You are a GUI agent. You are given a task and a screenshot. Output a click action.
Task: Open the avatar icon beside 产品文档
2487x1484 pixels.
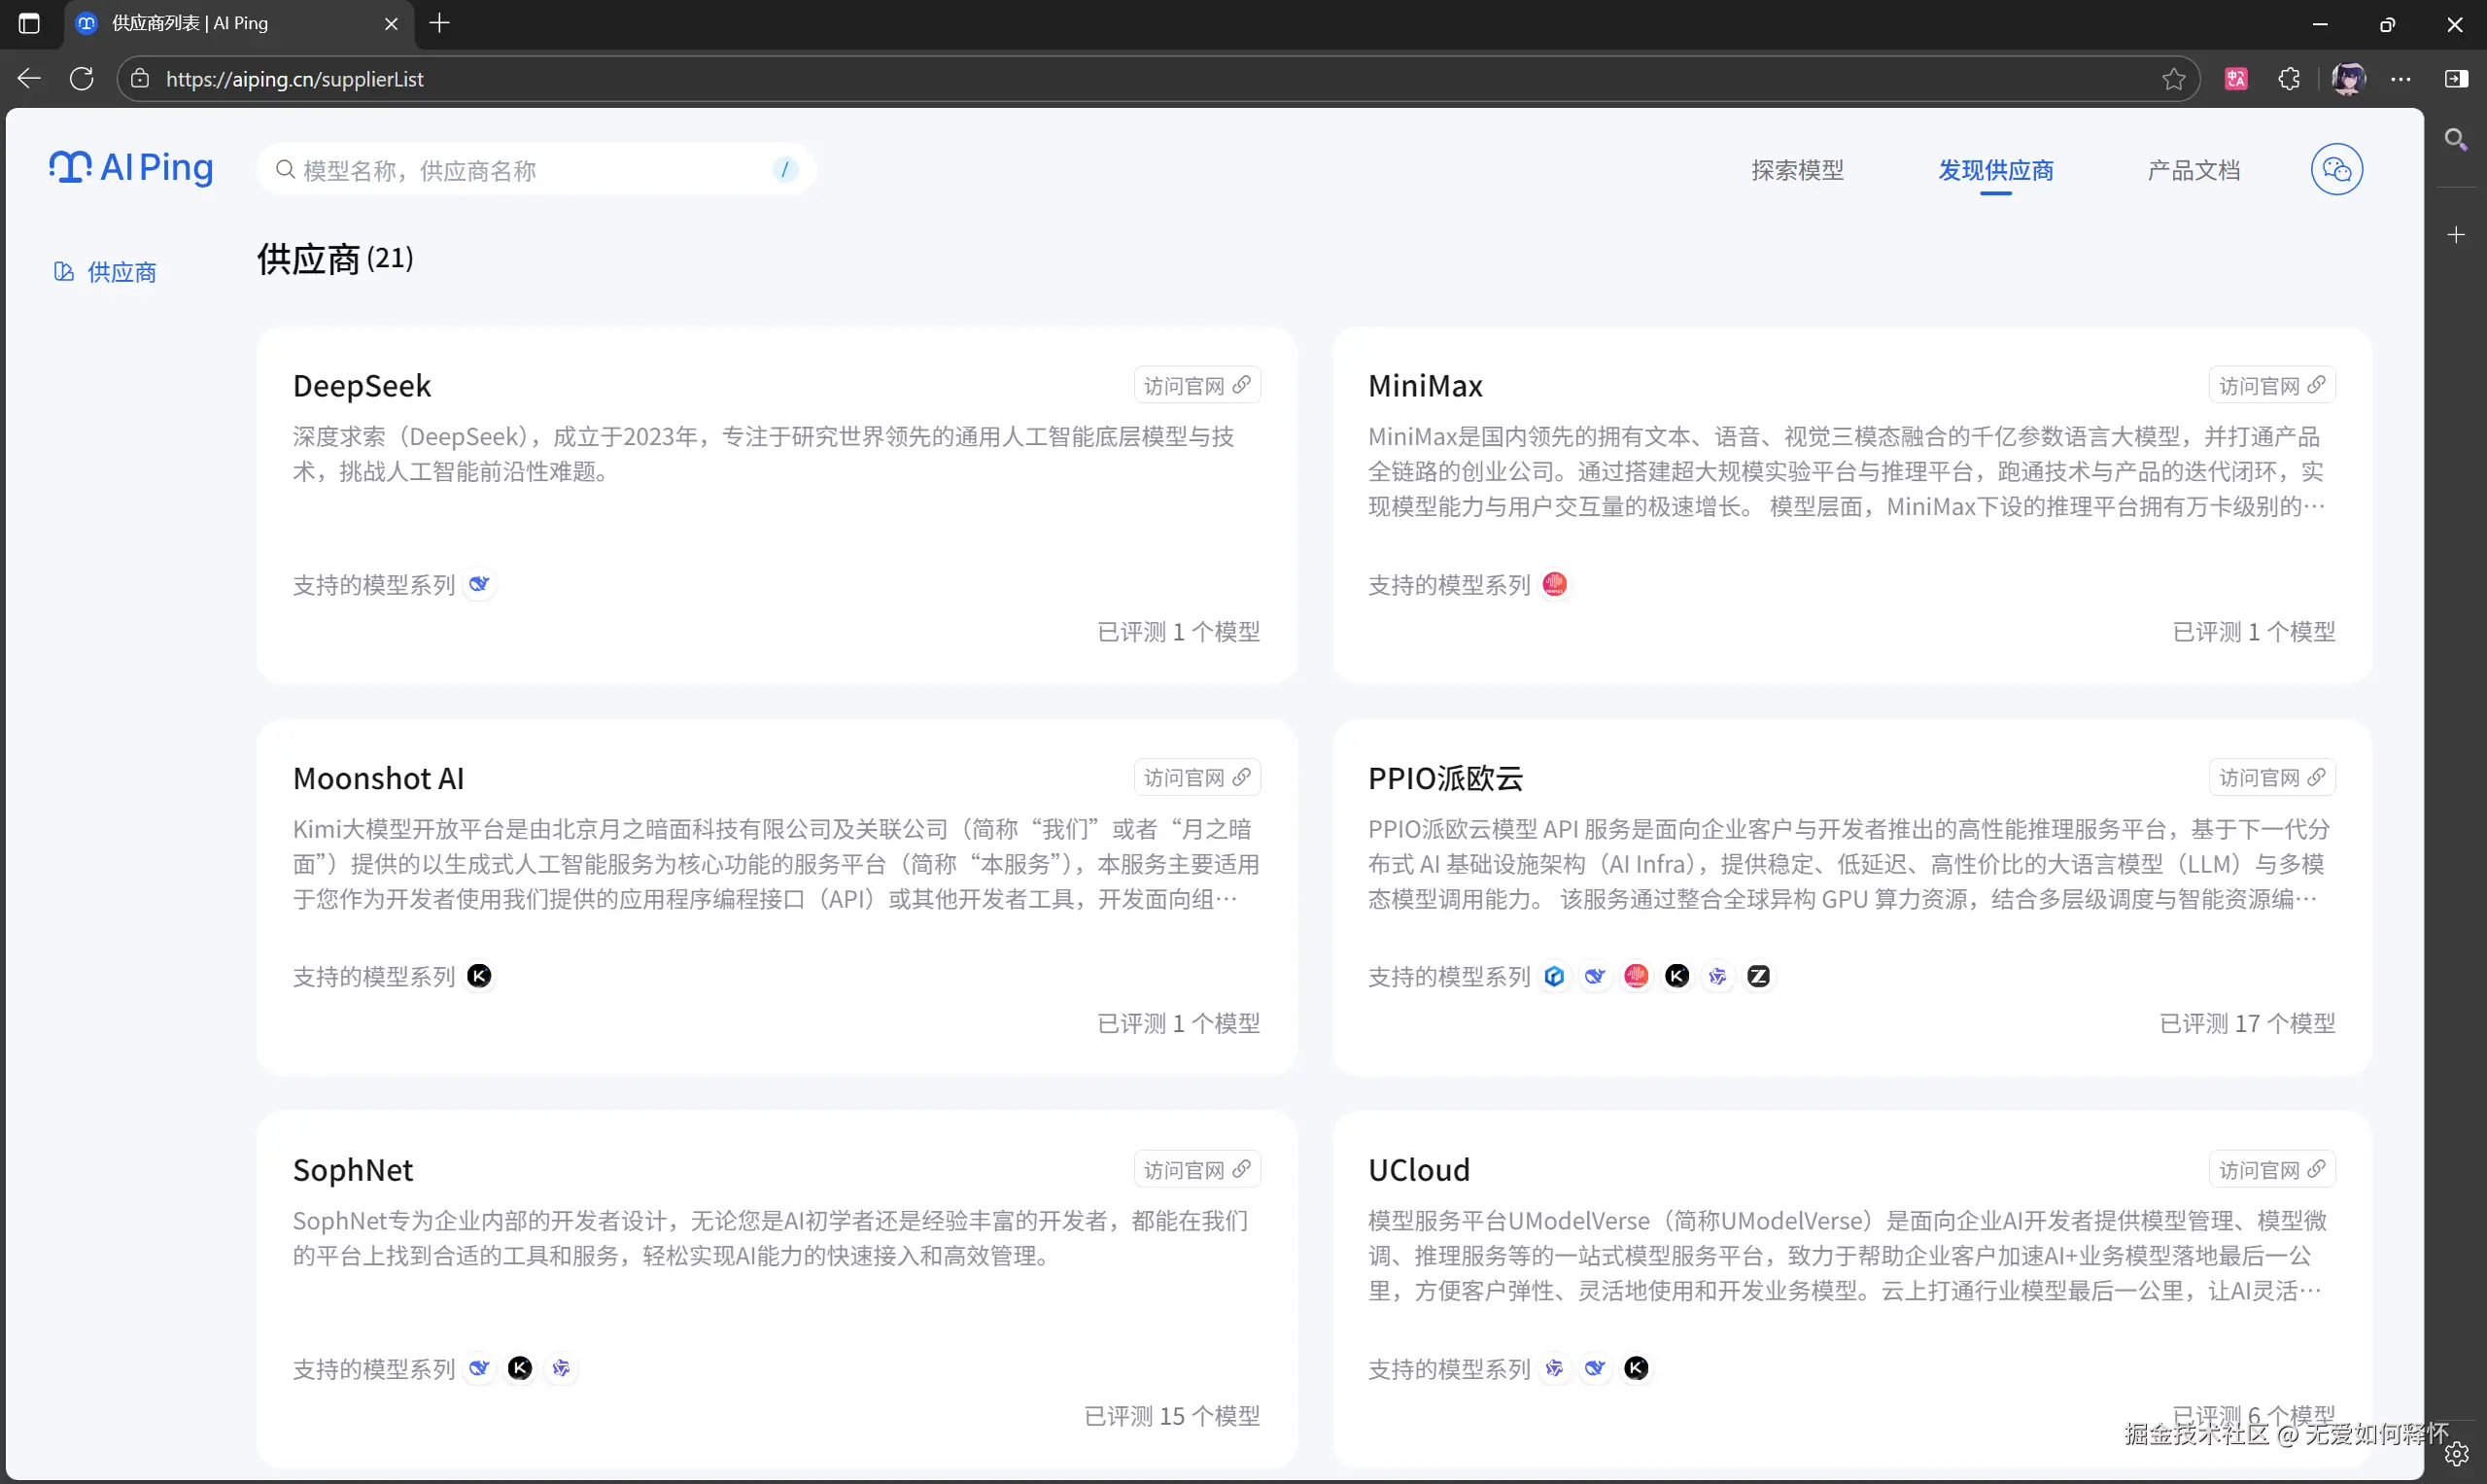coord(2337,169)
